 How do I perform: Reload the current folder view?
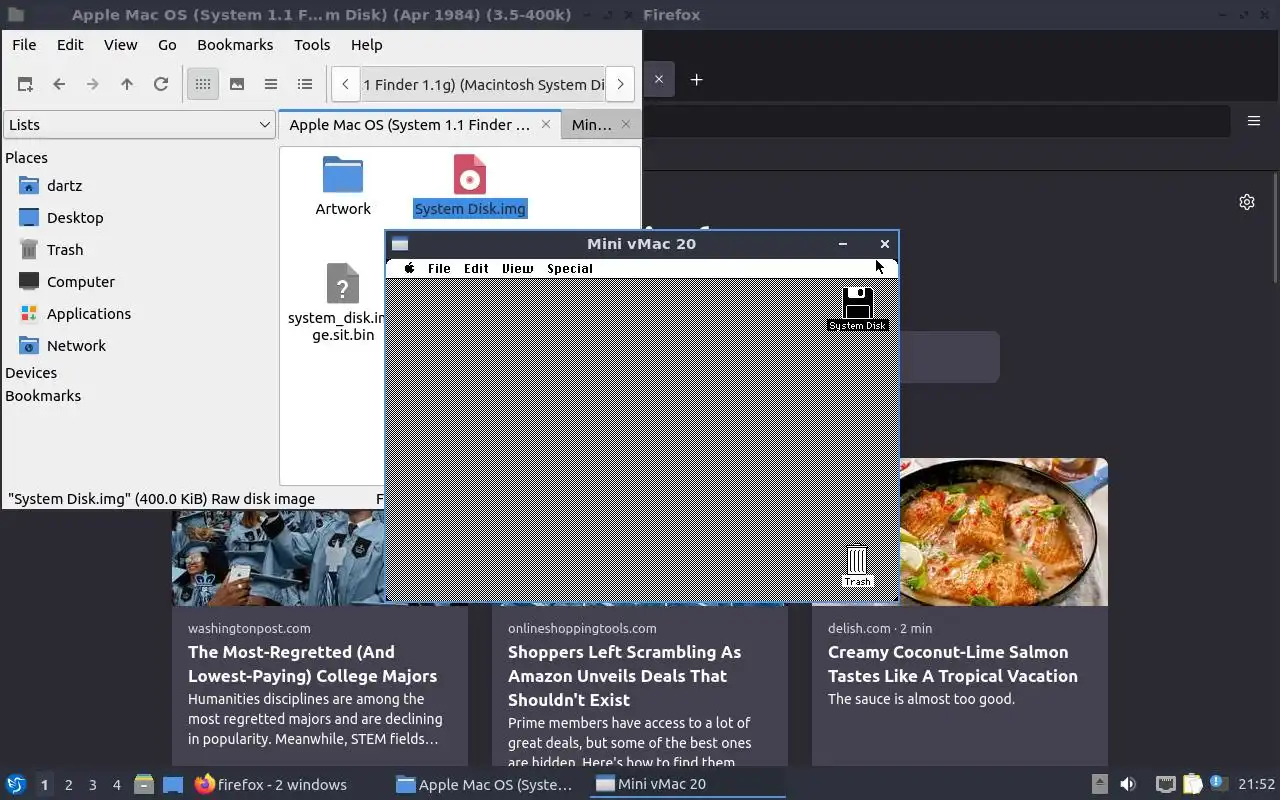(161, 84)
